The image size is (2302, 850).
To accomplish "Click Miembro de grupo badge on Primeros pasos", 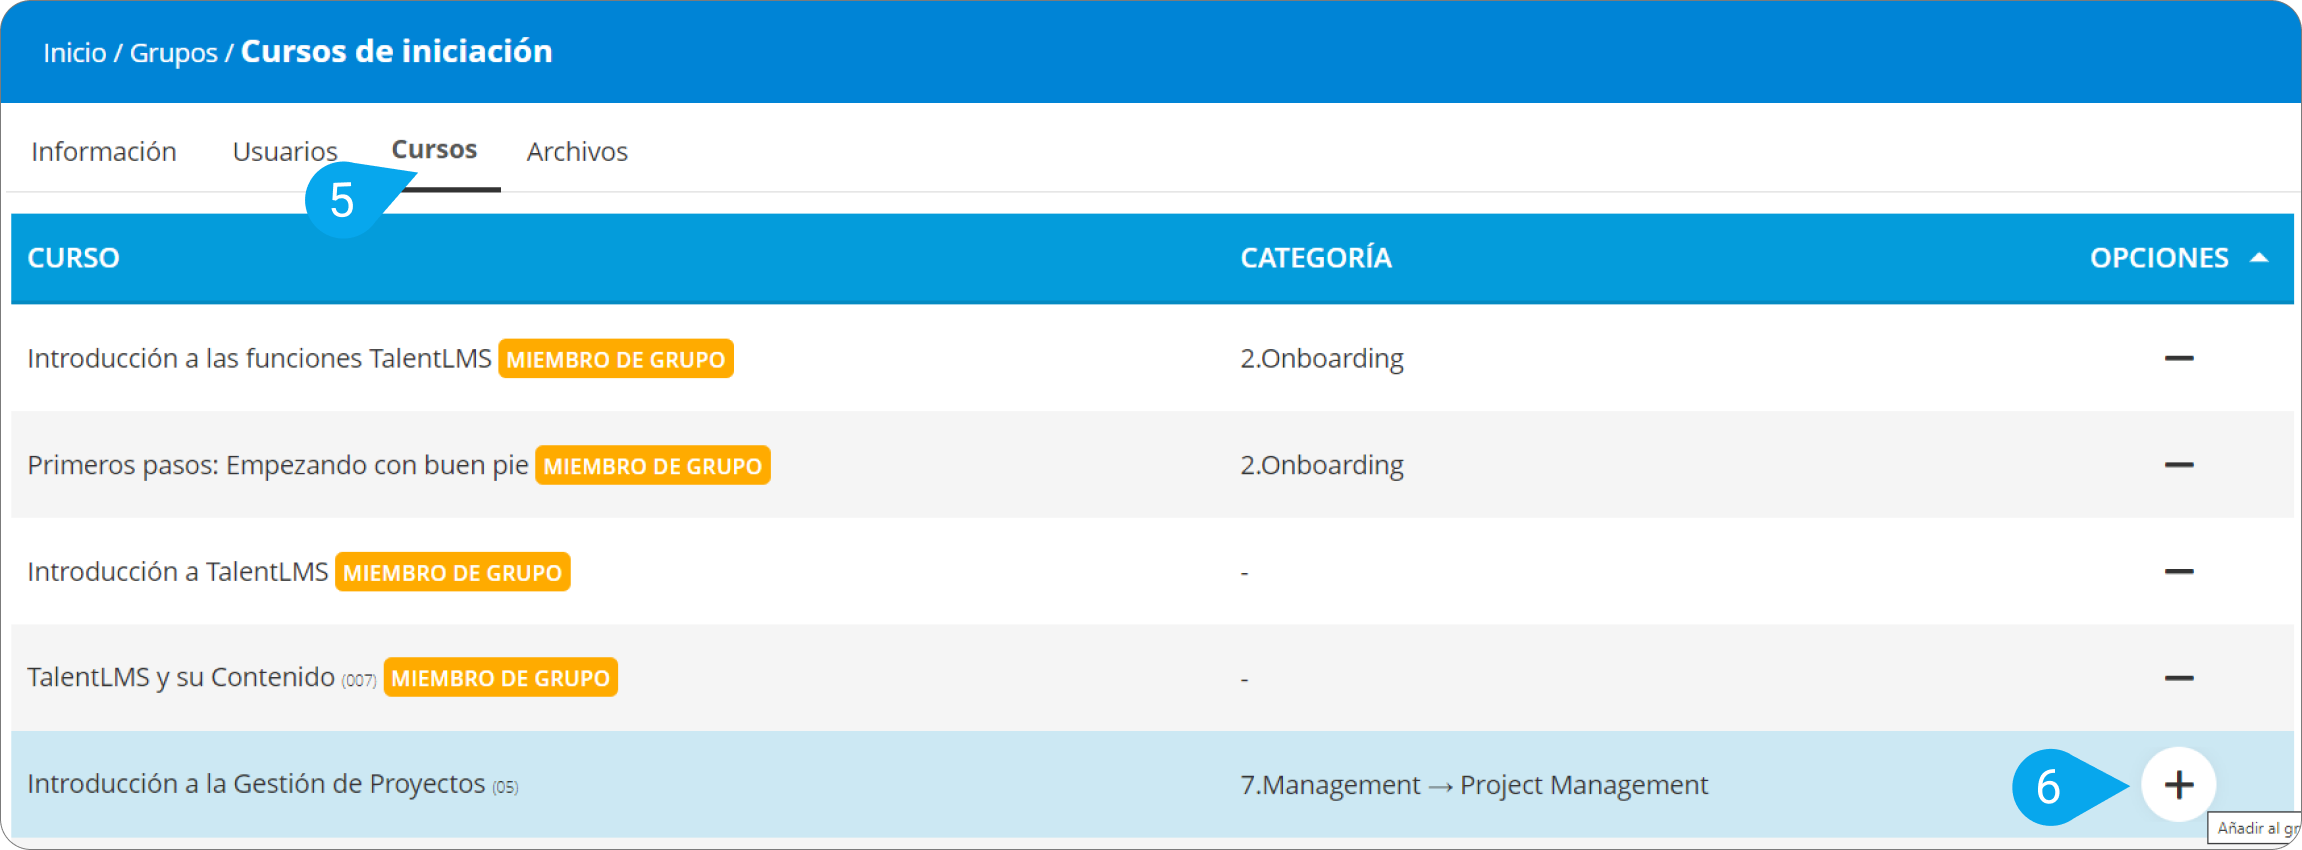I will click(x=653, y=465).
